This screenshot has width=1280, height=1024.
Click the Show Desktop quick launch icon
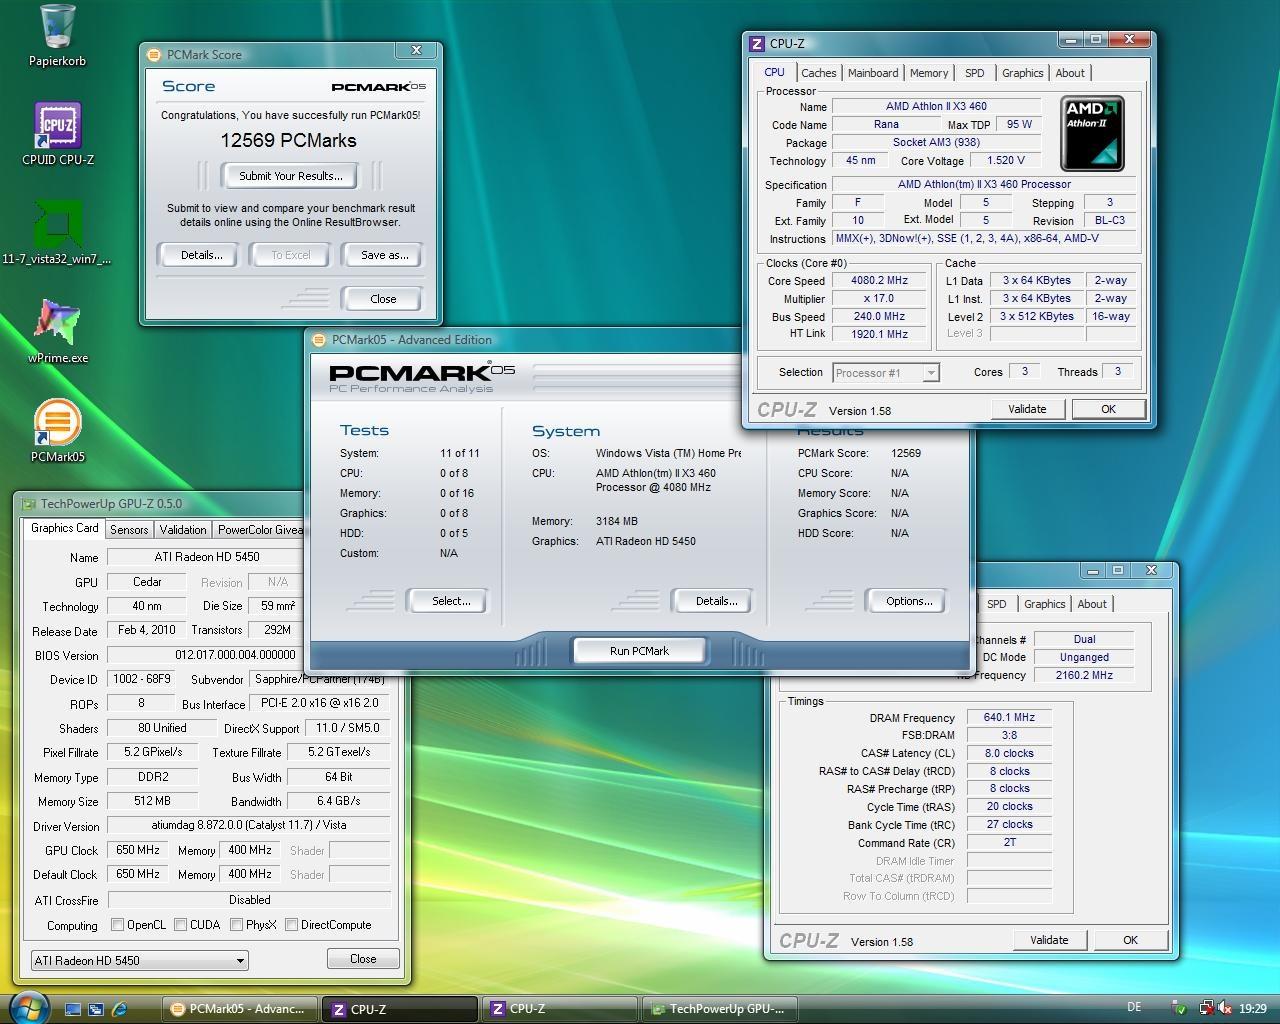pyautogui.click(x=73, y=1009)
